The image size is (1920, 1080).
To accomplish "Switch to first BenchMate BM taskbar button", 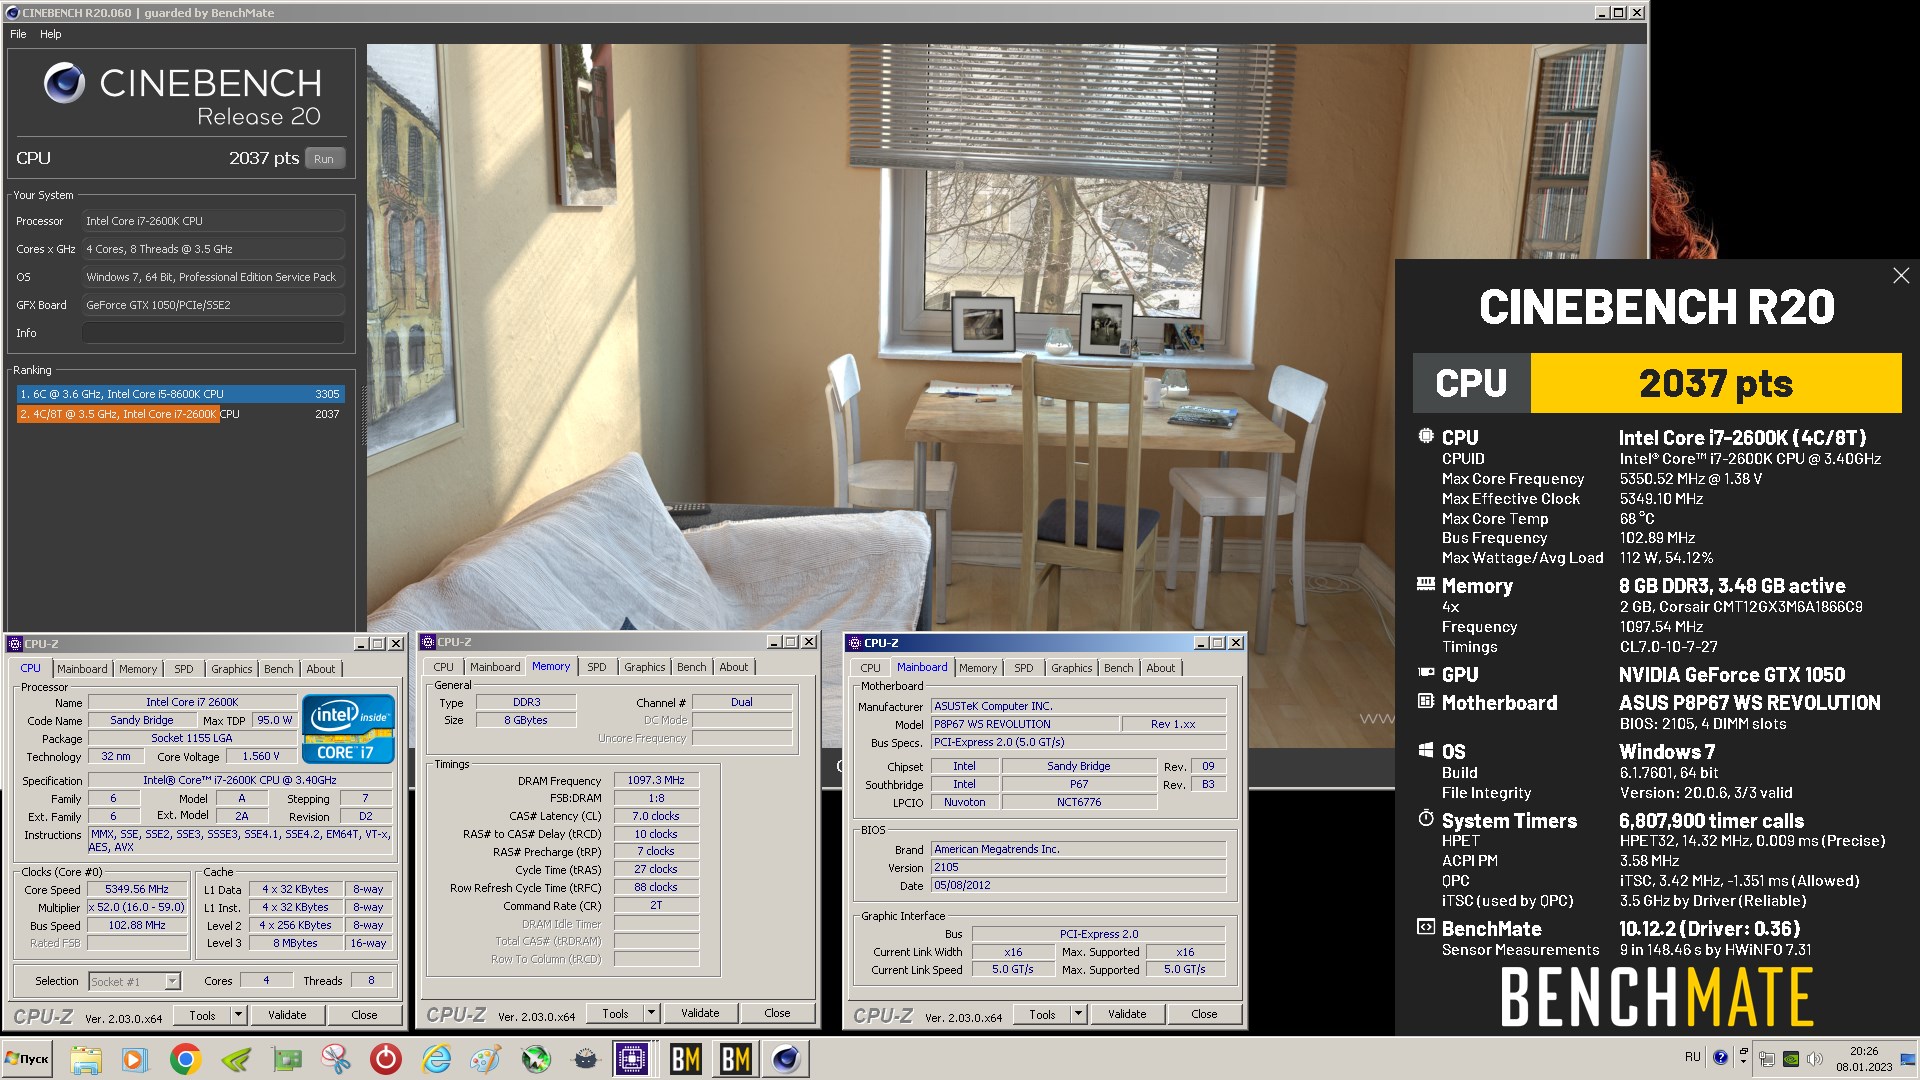I will tap(685, 1059).
